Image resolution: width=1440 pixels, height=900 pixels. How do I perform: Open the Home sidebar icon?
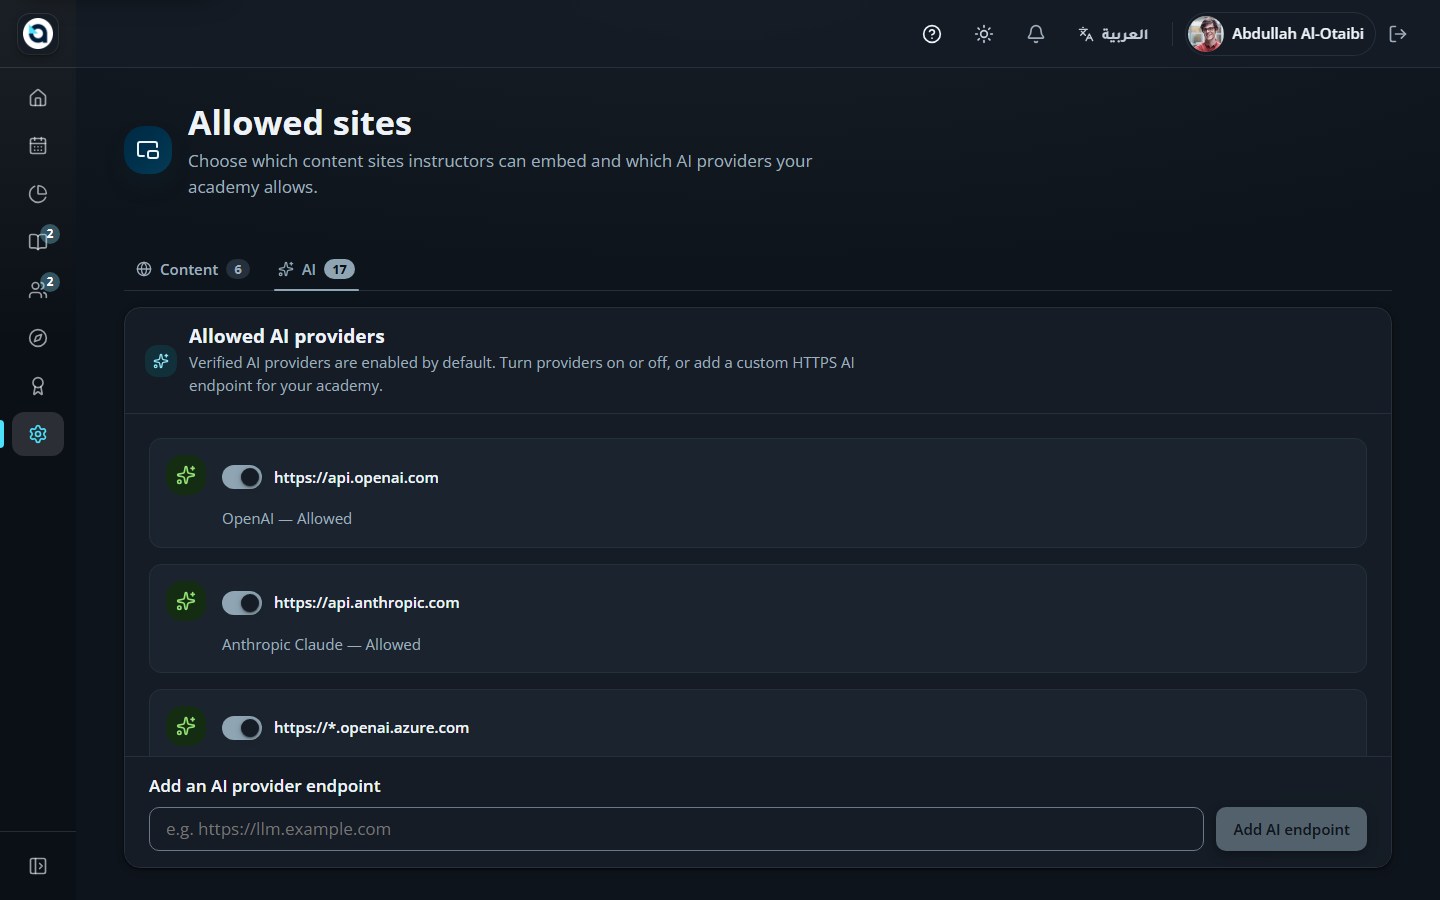[38, 98]
